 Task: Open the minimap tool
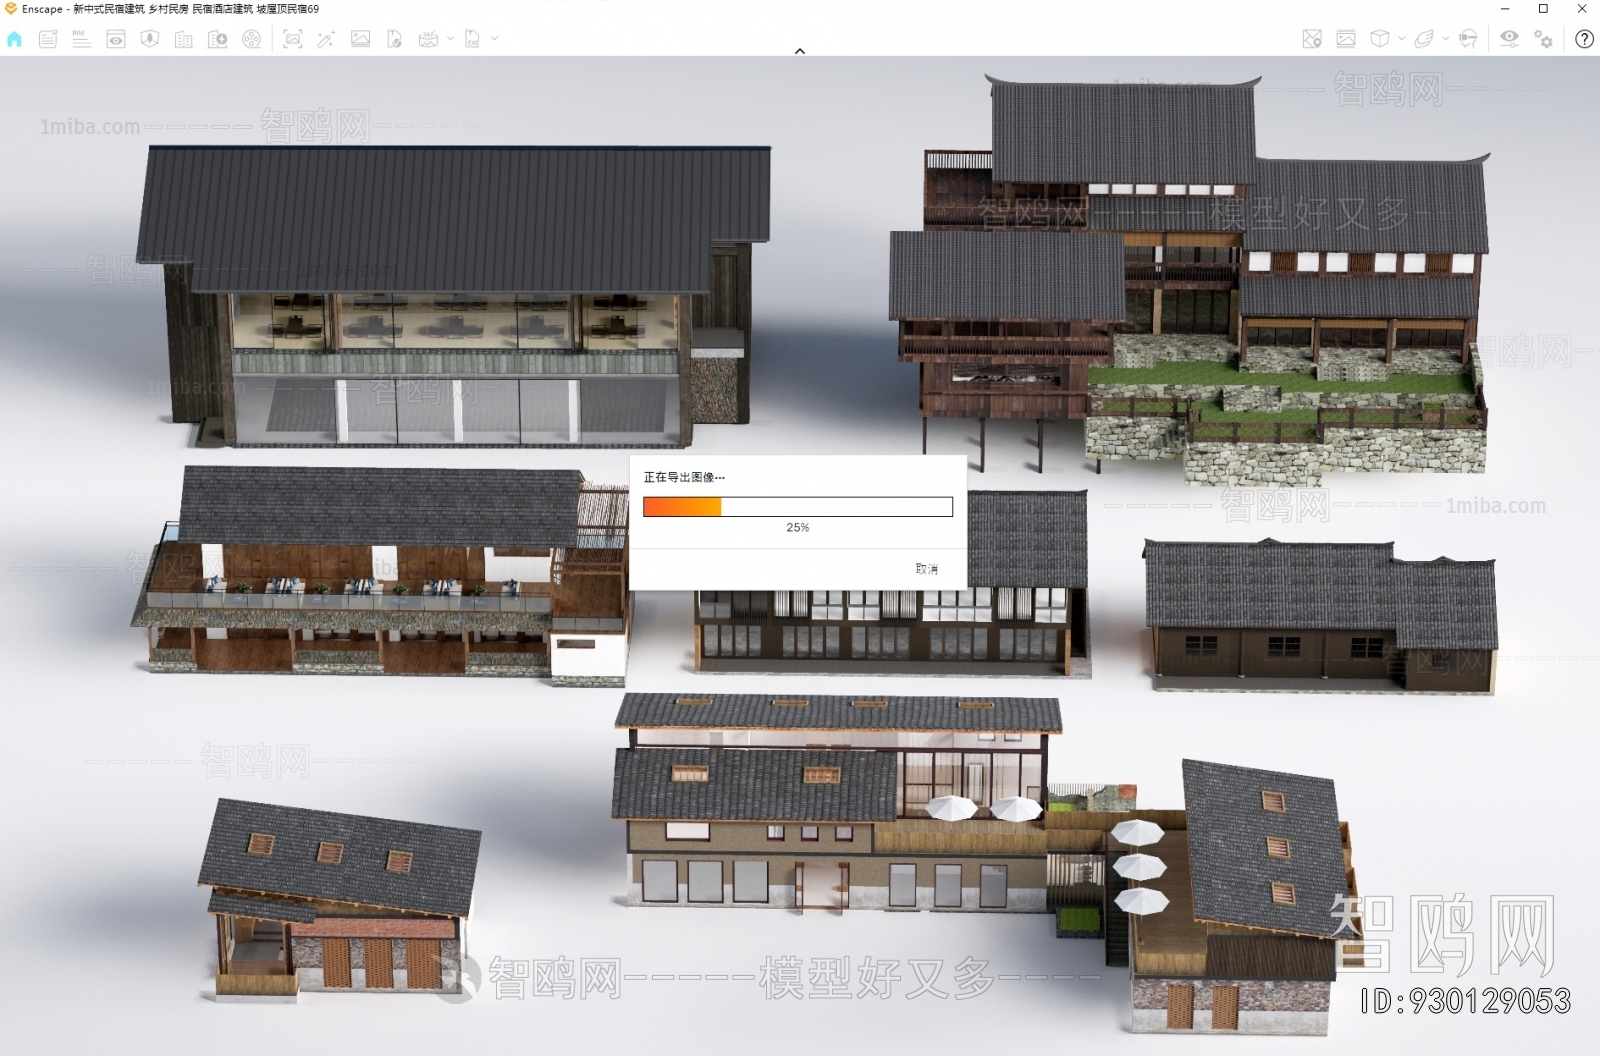point(1312,40)
